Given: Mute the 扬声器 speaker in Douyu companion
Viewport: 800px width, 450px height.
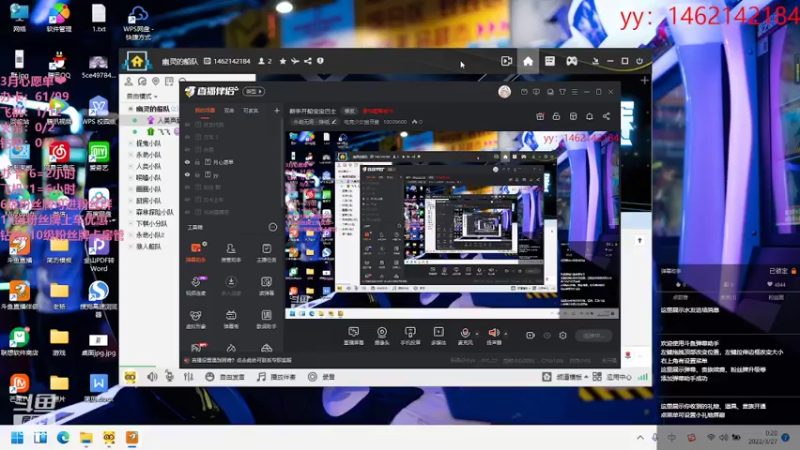Looking at the screenshot, I should tap(493, 336).
